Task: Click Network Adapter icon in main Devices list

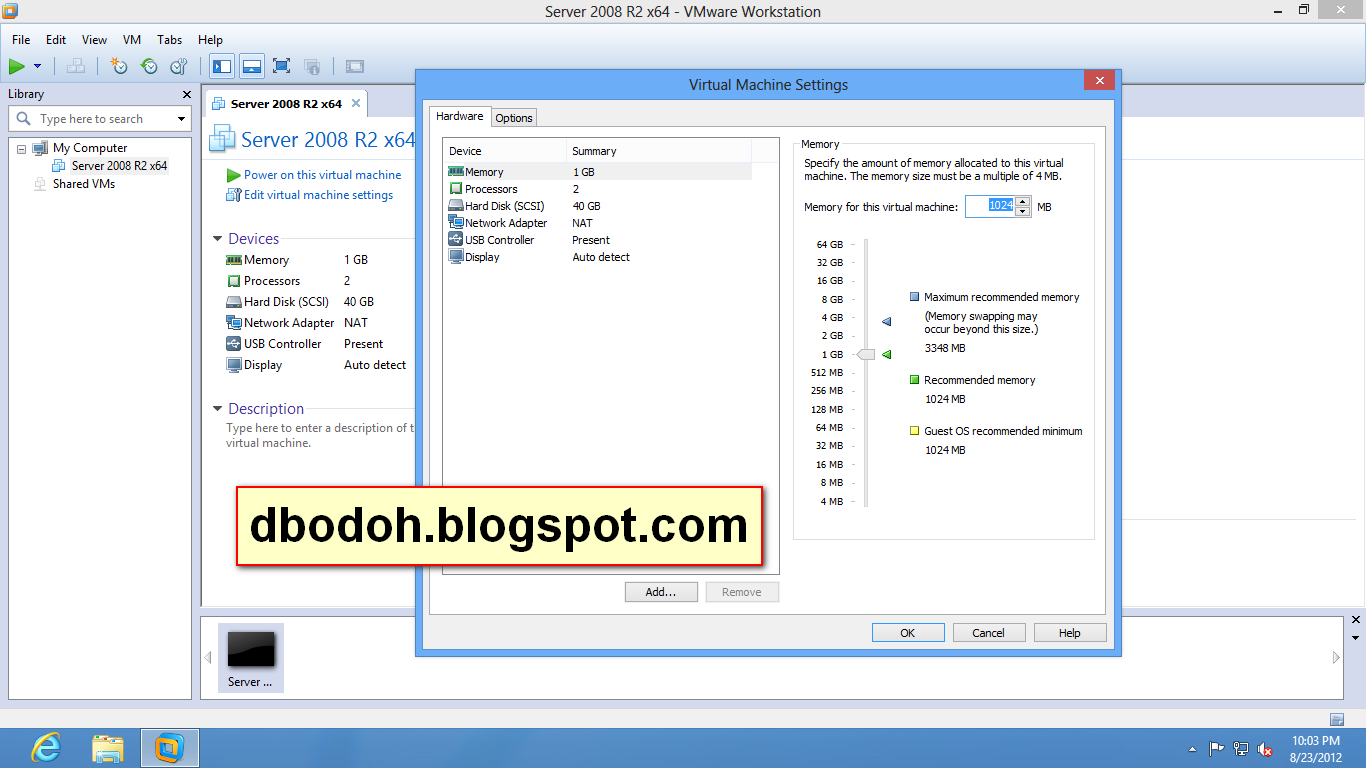Action: tap(234, 323)
